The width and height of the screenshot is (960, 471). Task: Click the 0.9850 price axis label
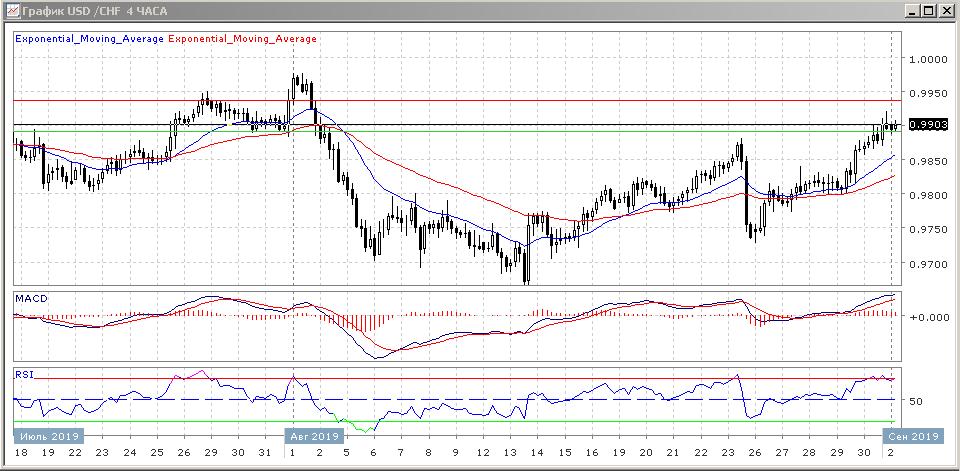[927, 161]
